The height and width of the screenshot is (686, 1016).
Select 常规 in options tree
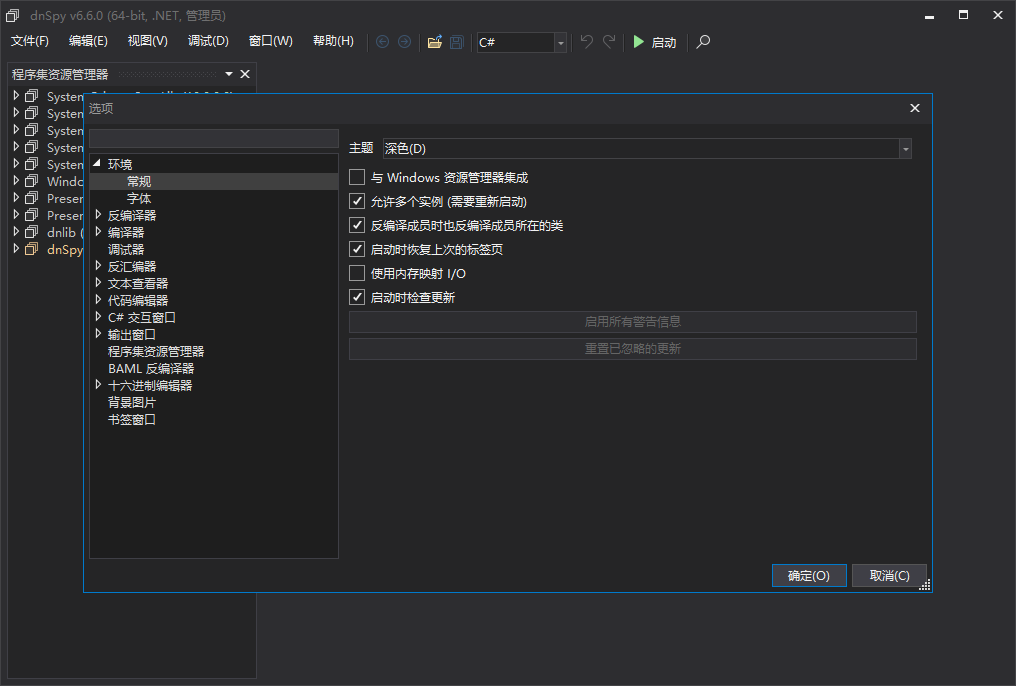coord(139,181)
